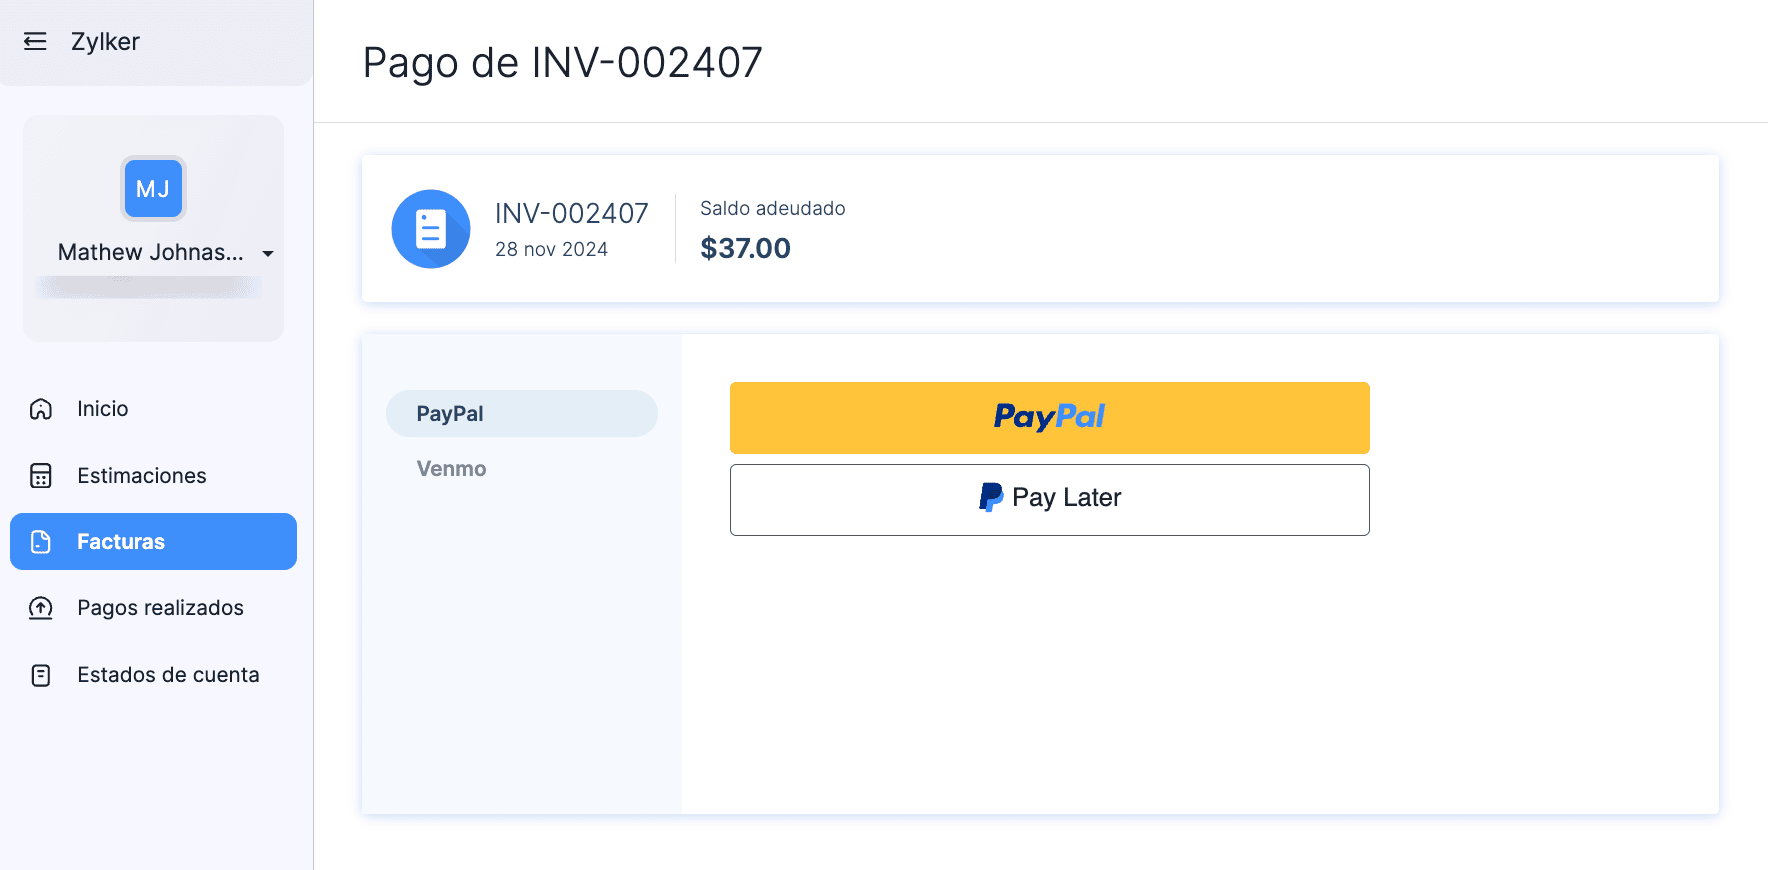Click the yellow PayPal payment button
This screenshot has height=870, width=1768.
[x=1049, y=418]
